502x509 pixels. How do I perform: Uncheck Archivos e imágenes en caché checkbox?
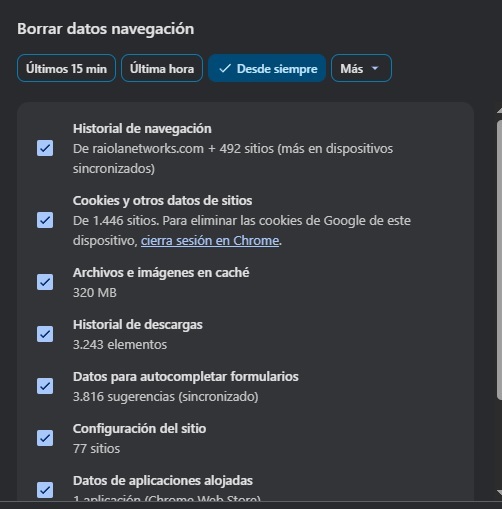click(45, 282)
